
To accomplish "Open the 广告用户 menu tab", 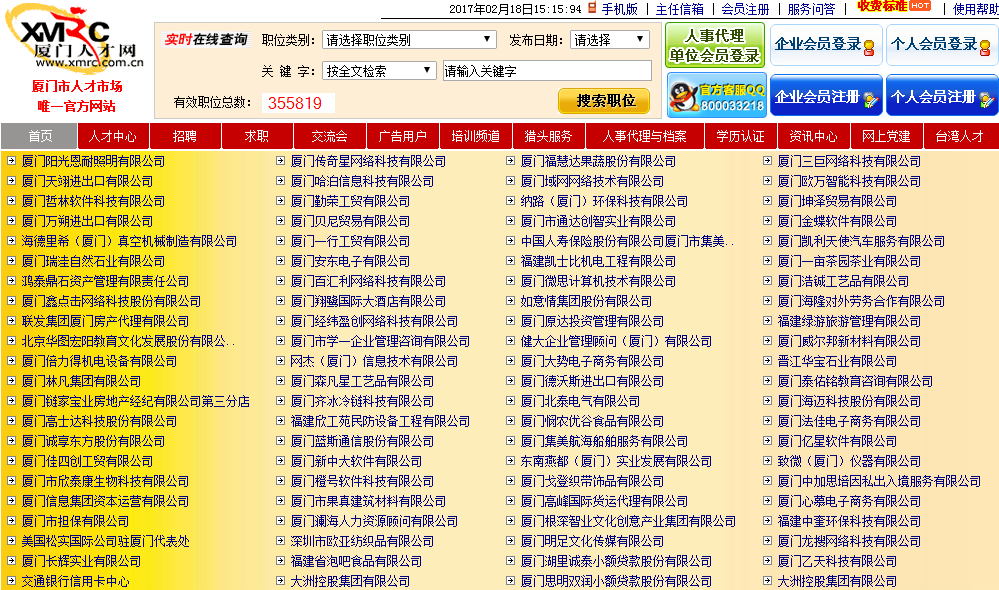I will (x=403, y=136).
